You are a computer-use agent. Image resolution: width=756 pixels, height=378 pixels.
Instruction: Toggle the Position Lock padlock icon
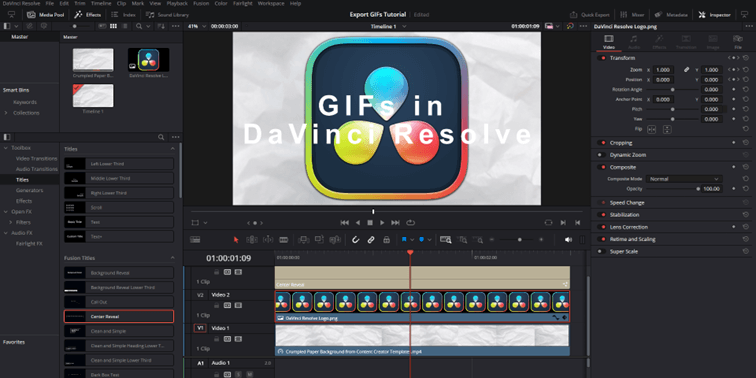tap(386, 240)
